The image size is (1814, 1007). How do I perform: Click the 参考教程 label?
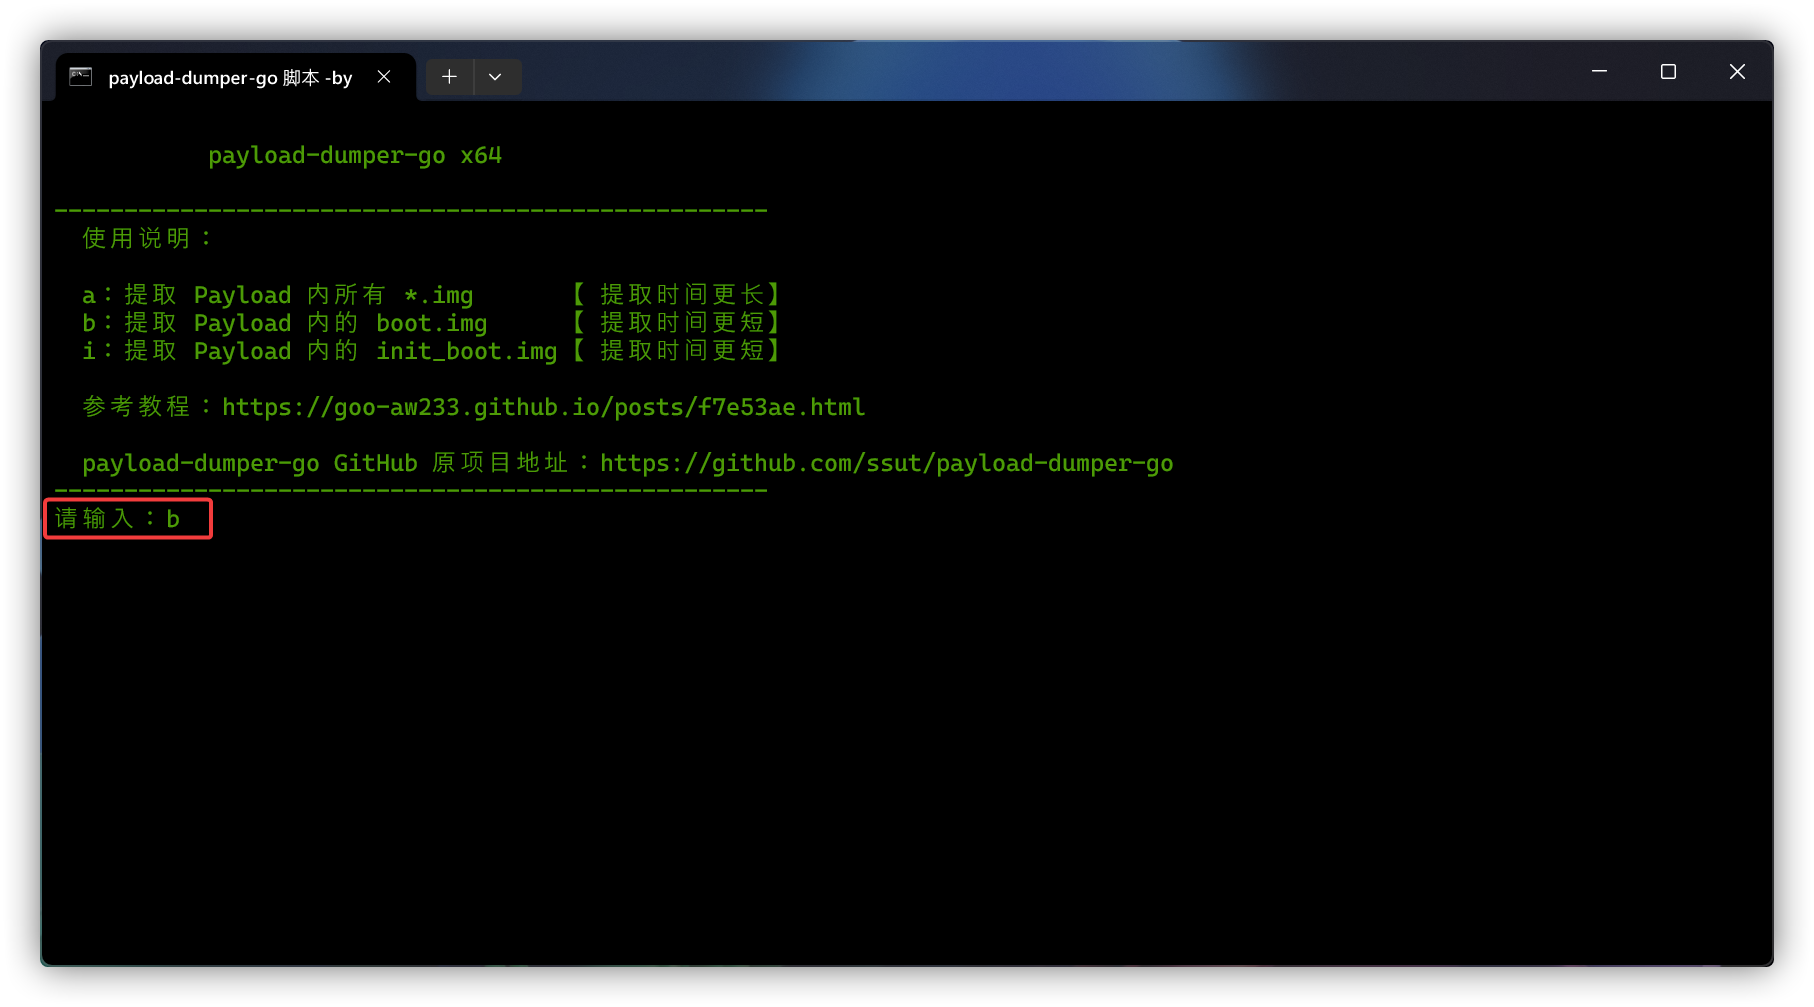(x=146, y=407)
